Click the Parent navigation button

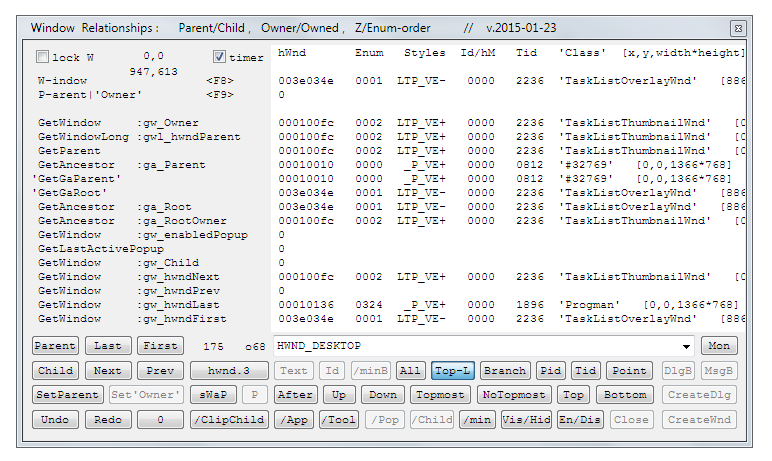(55, 346)
